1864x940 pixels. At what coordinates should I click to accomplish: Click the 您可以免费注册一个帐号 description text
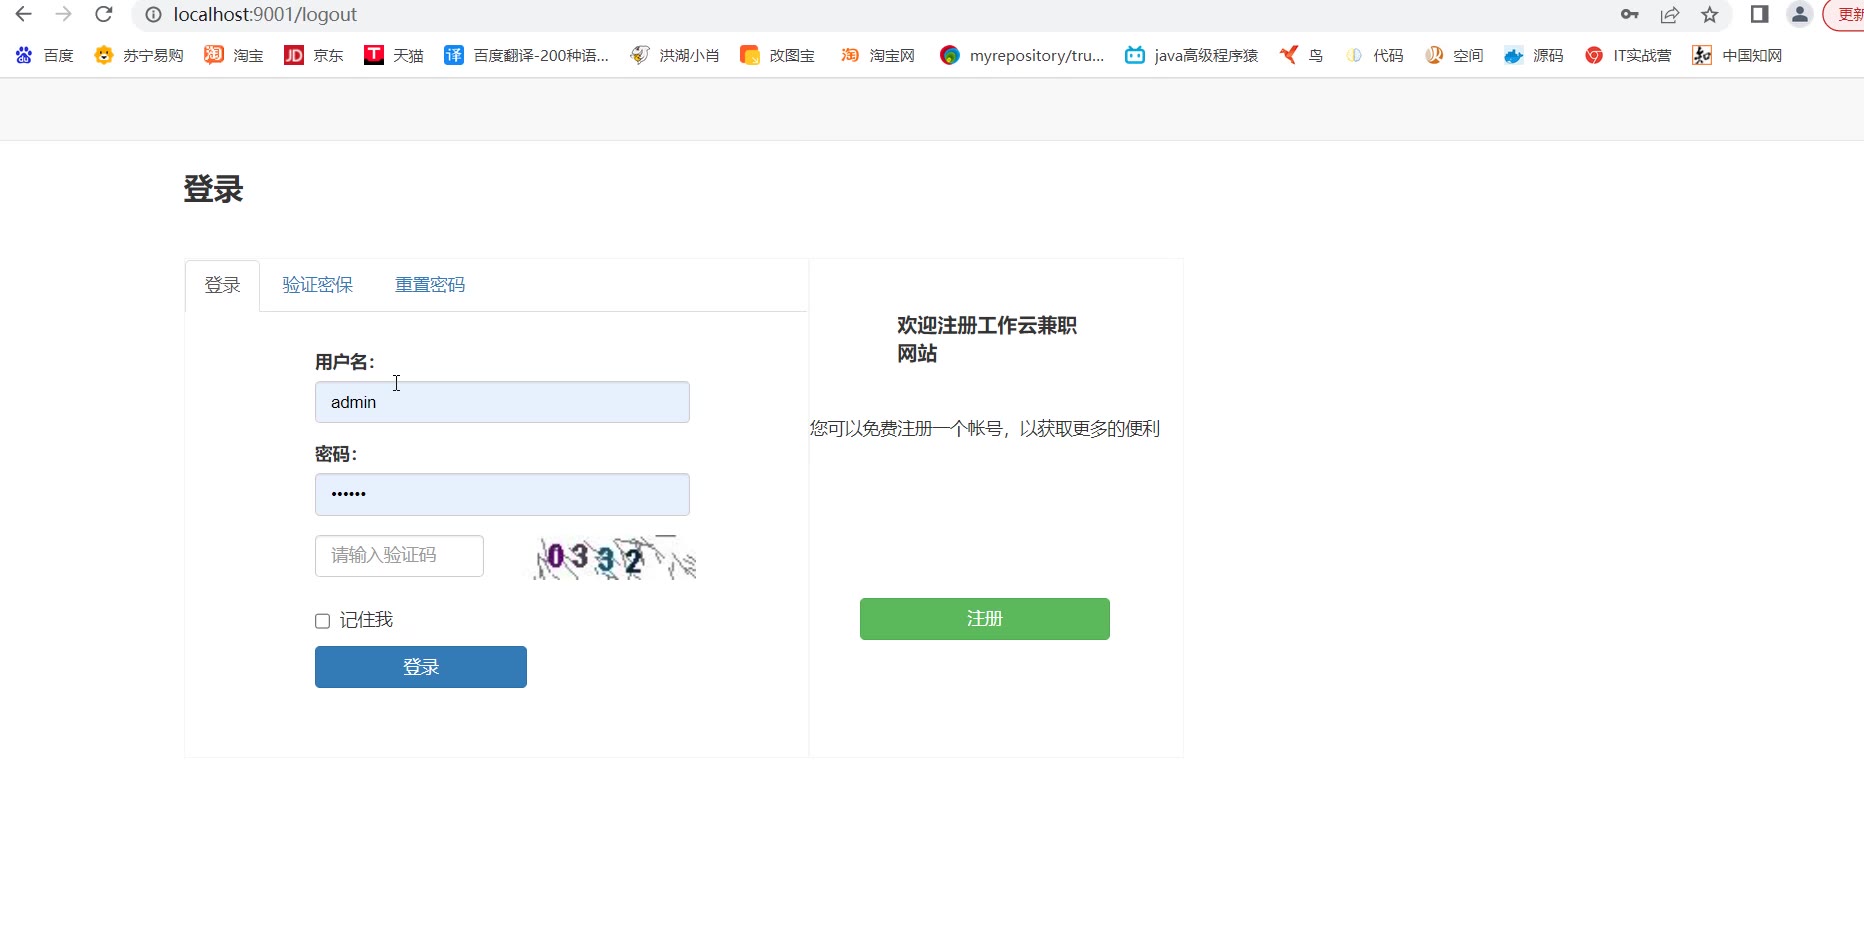pyautogui.click(x=985, y=428)
